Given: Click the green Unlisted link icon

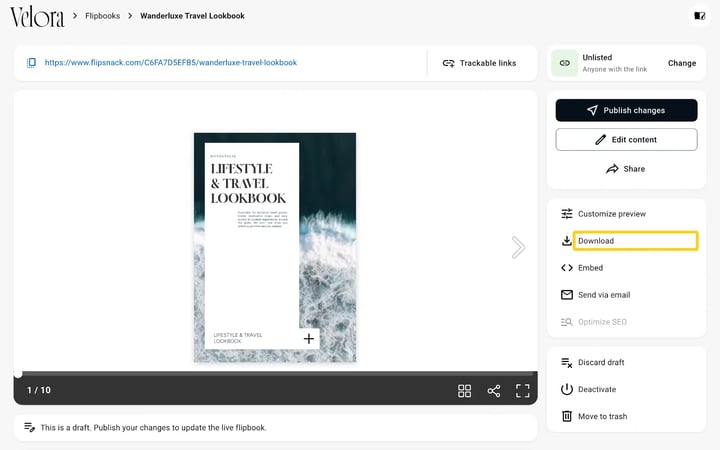Looking at the screenshot, I should tap(565, 63).
